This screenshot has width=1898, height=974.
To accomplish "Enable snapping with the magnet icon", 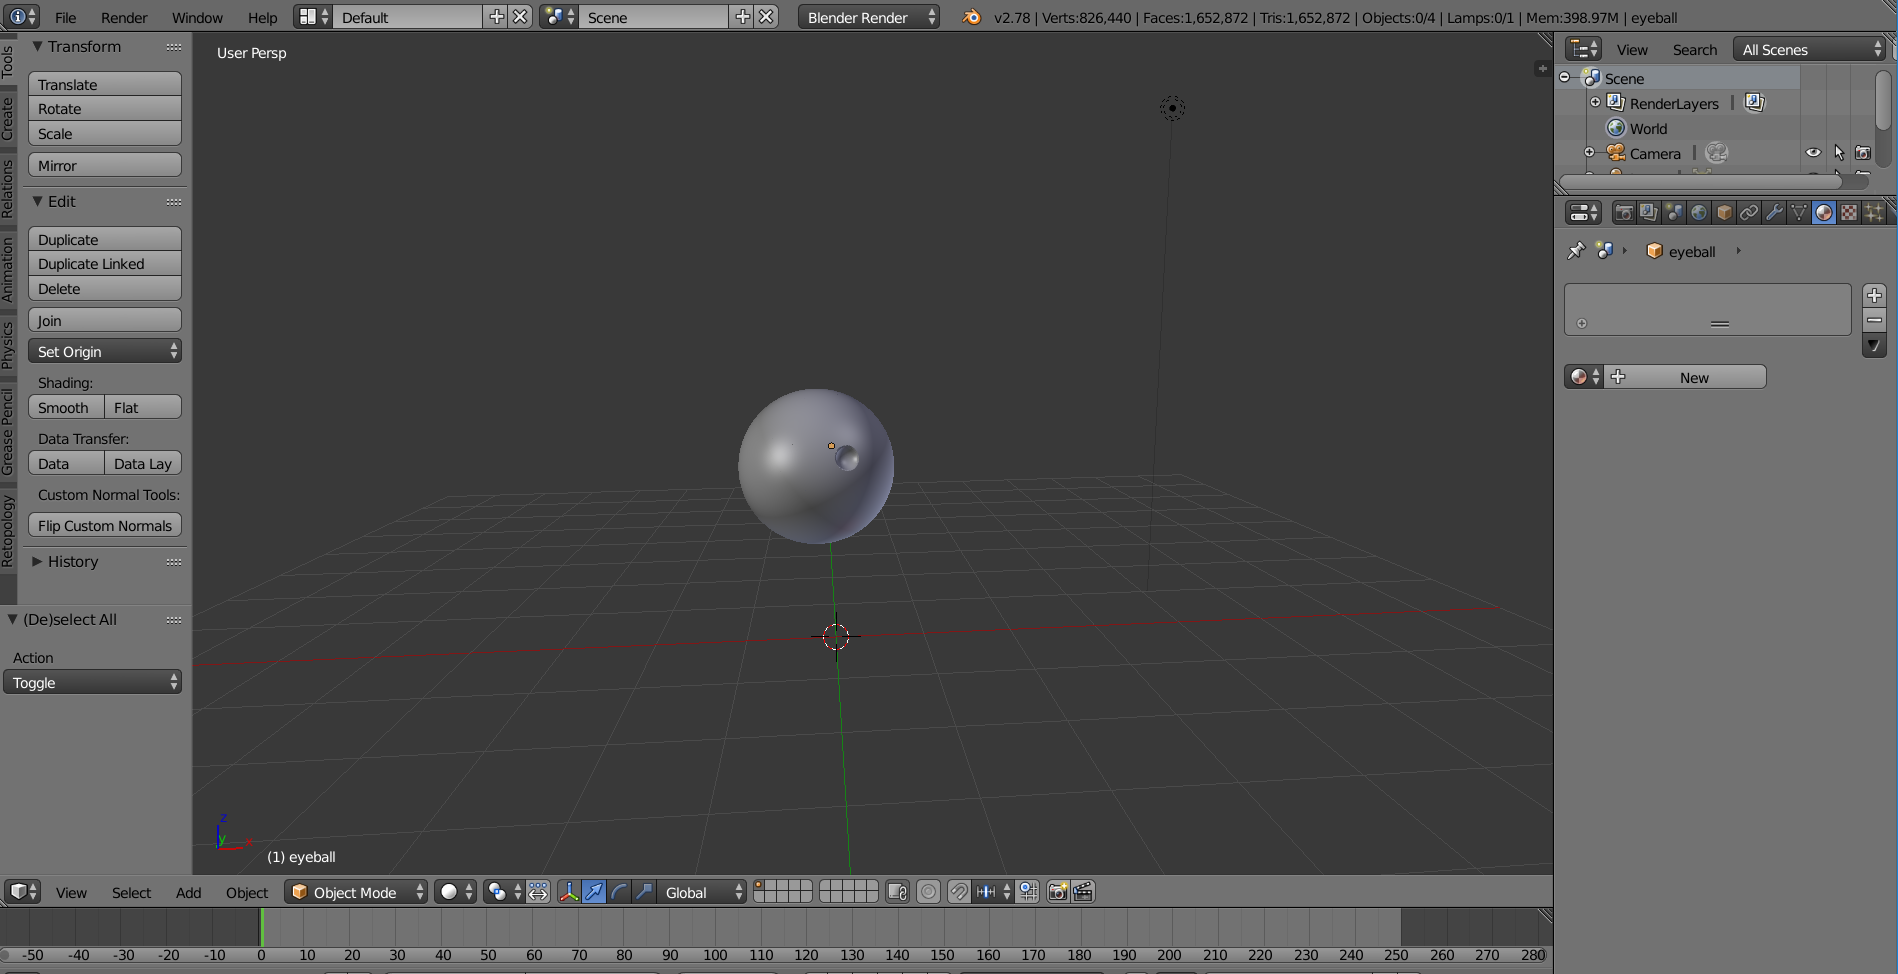I will click(959, 892).
